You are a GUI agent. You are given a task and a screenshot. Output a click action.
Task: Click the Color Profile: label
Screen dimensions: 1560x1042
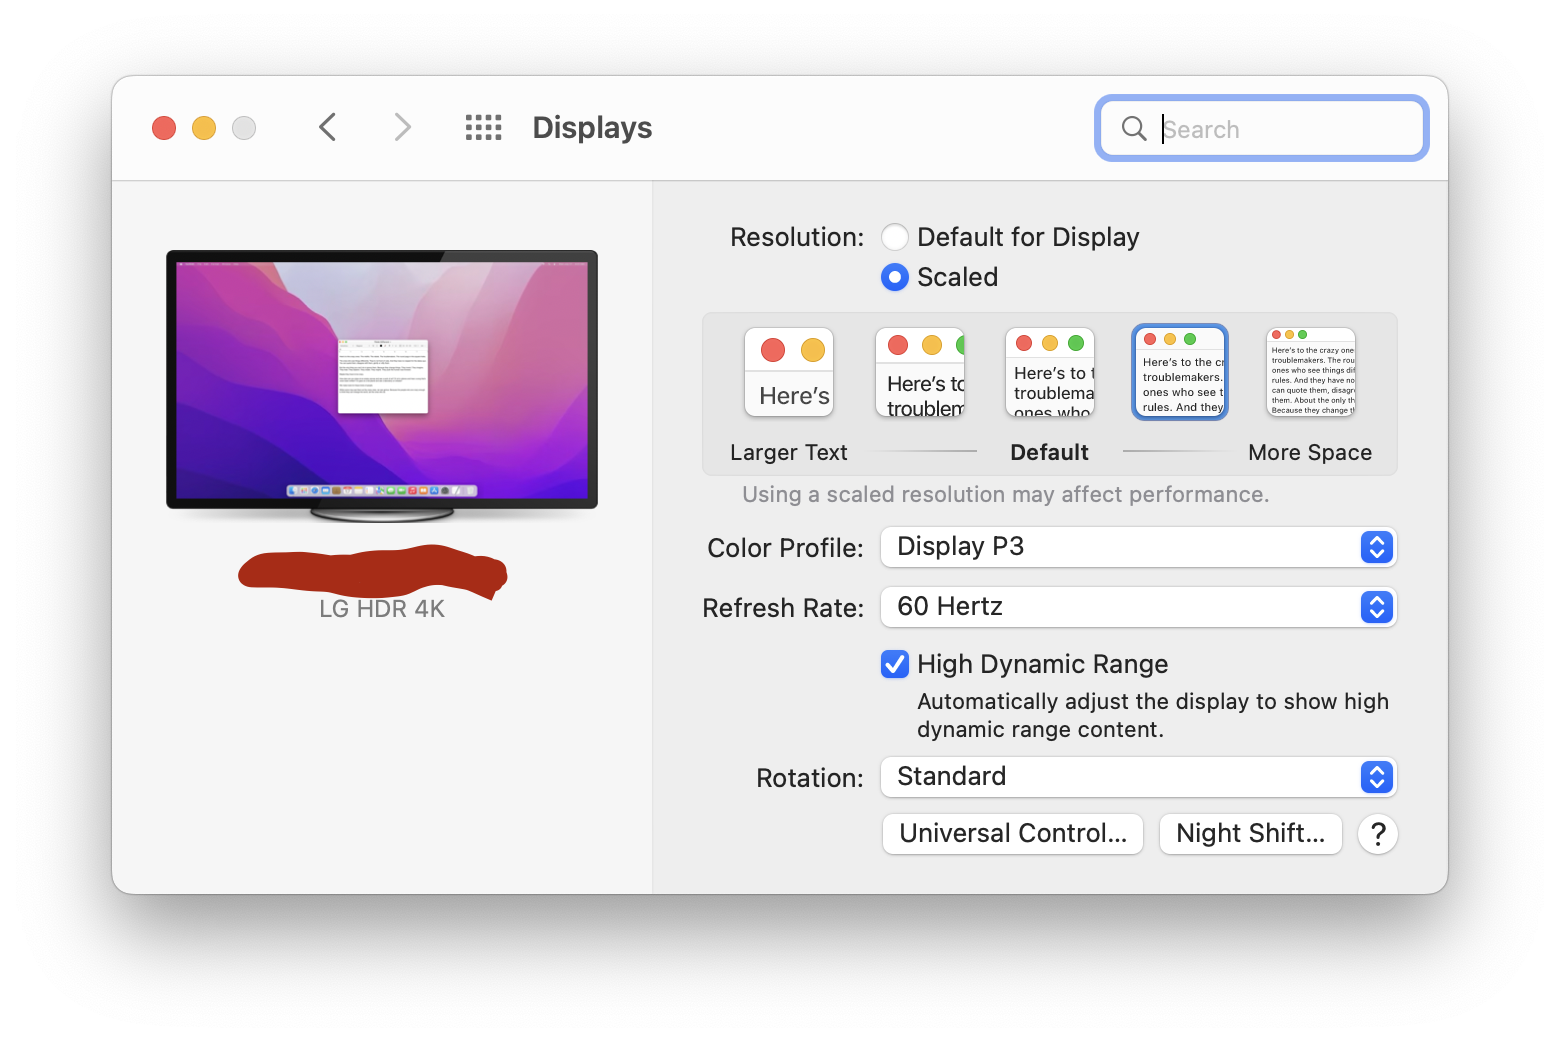tap(785, 548)
